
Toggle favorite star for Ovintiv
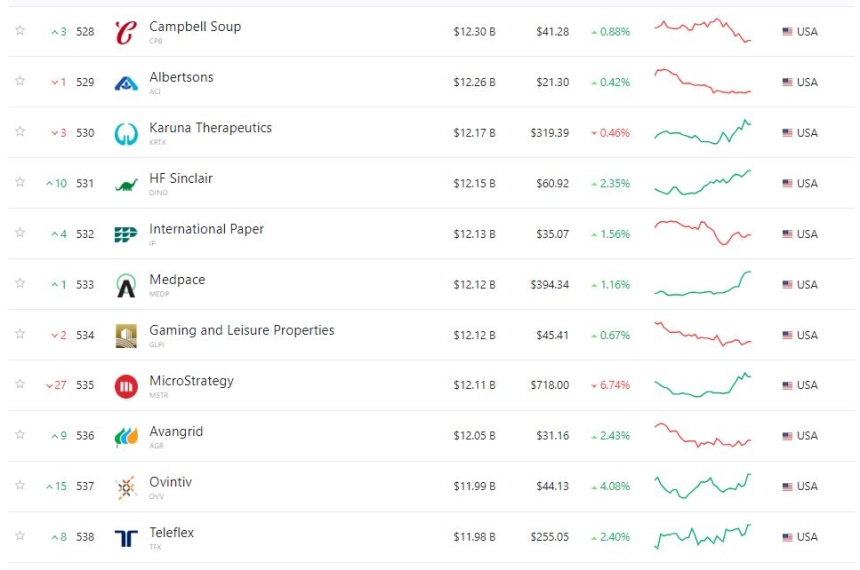[x=20, y=485]
